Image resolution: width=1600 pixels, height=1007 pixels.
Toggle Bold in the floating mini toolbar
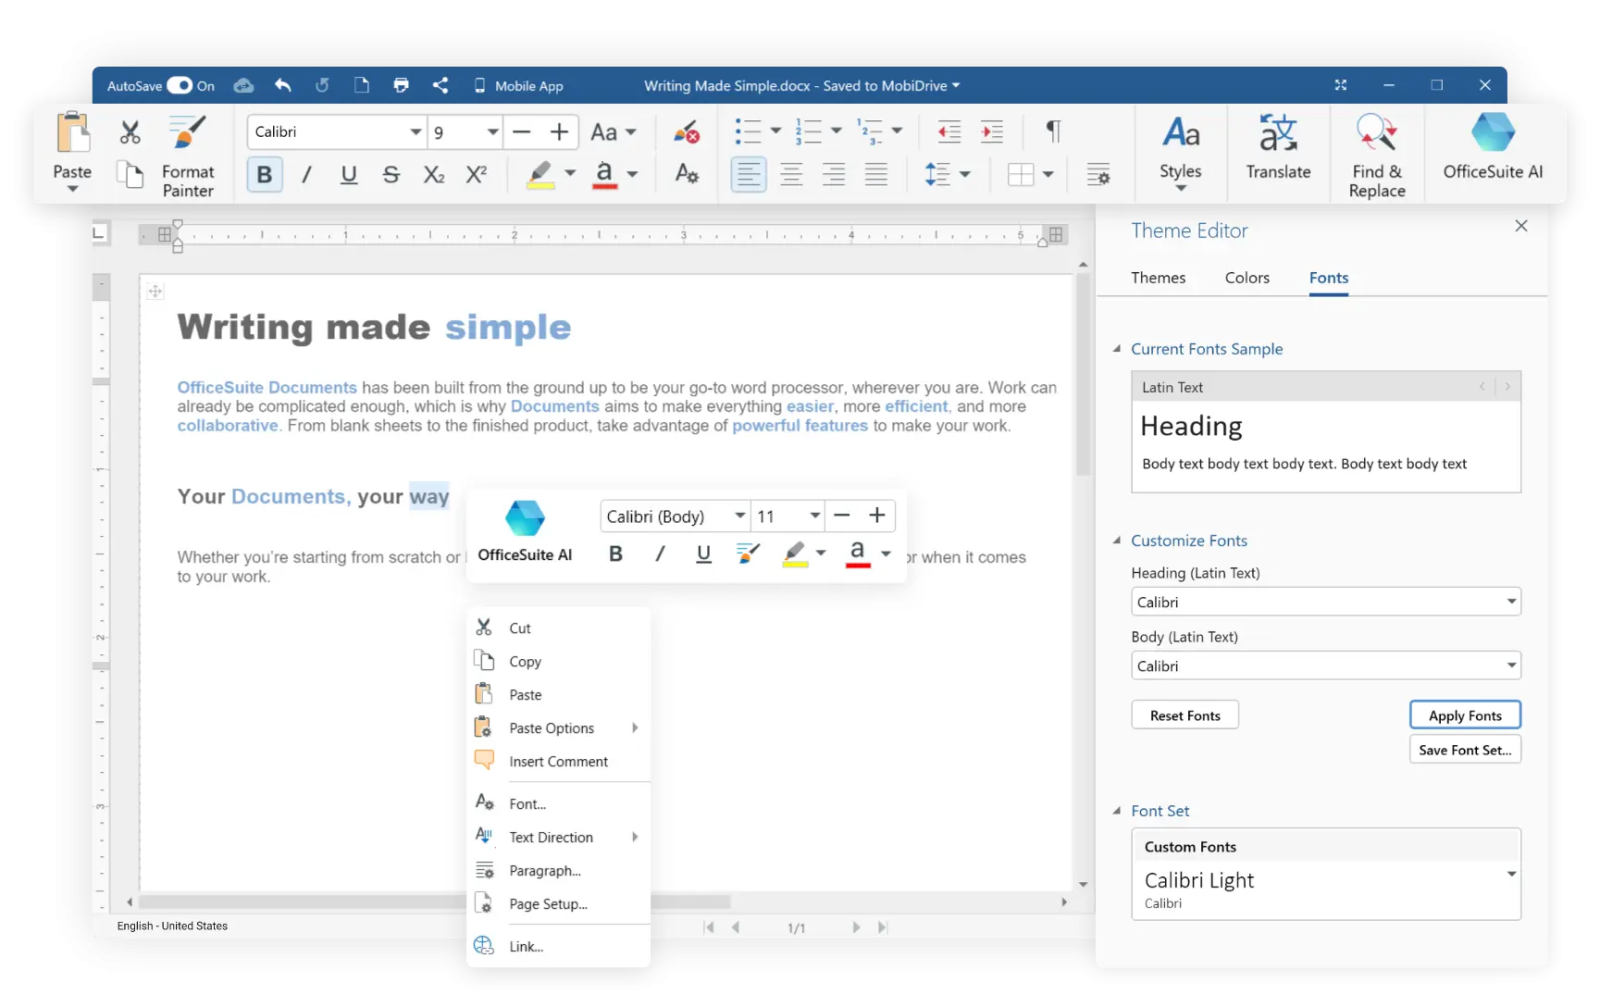coord(616,554)
